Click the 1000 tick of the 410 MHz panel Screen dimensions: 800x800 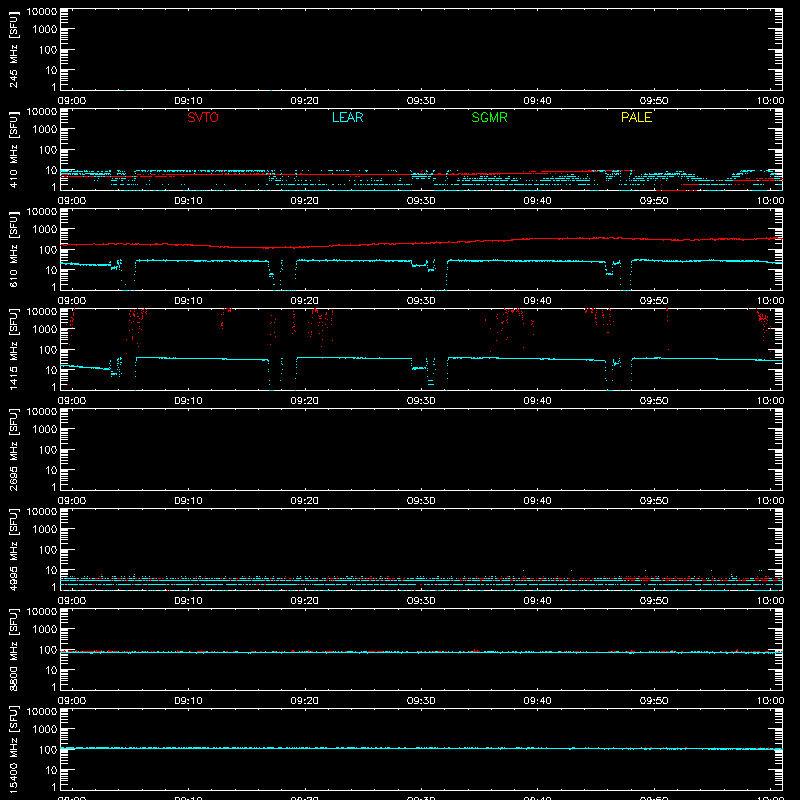point(45,130)
